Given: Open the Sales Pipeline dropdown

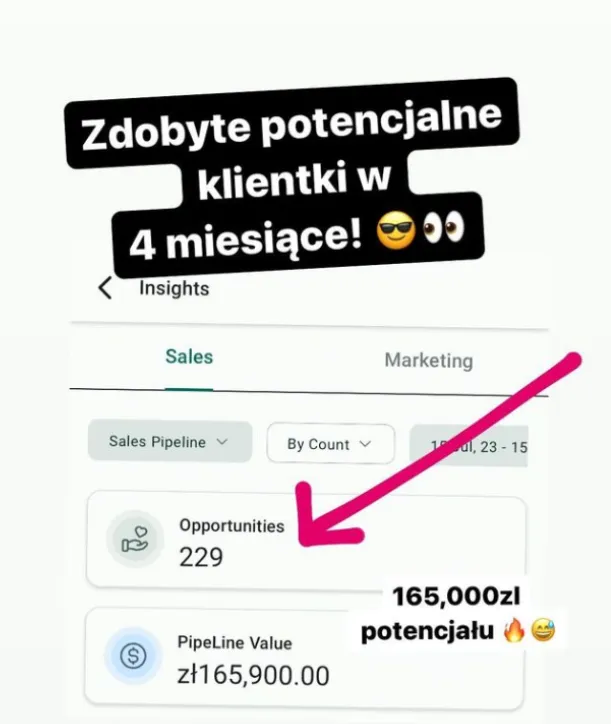Looking at the screenshot, I should click(x=169, y=441).
